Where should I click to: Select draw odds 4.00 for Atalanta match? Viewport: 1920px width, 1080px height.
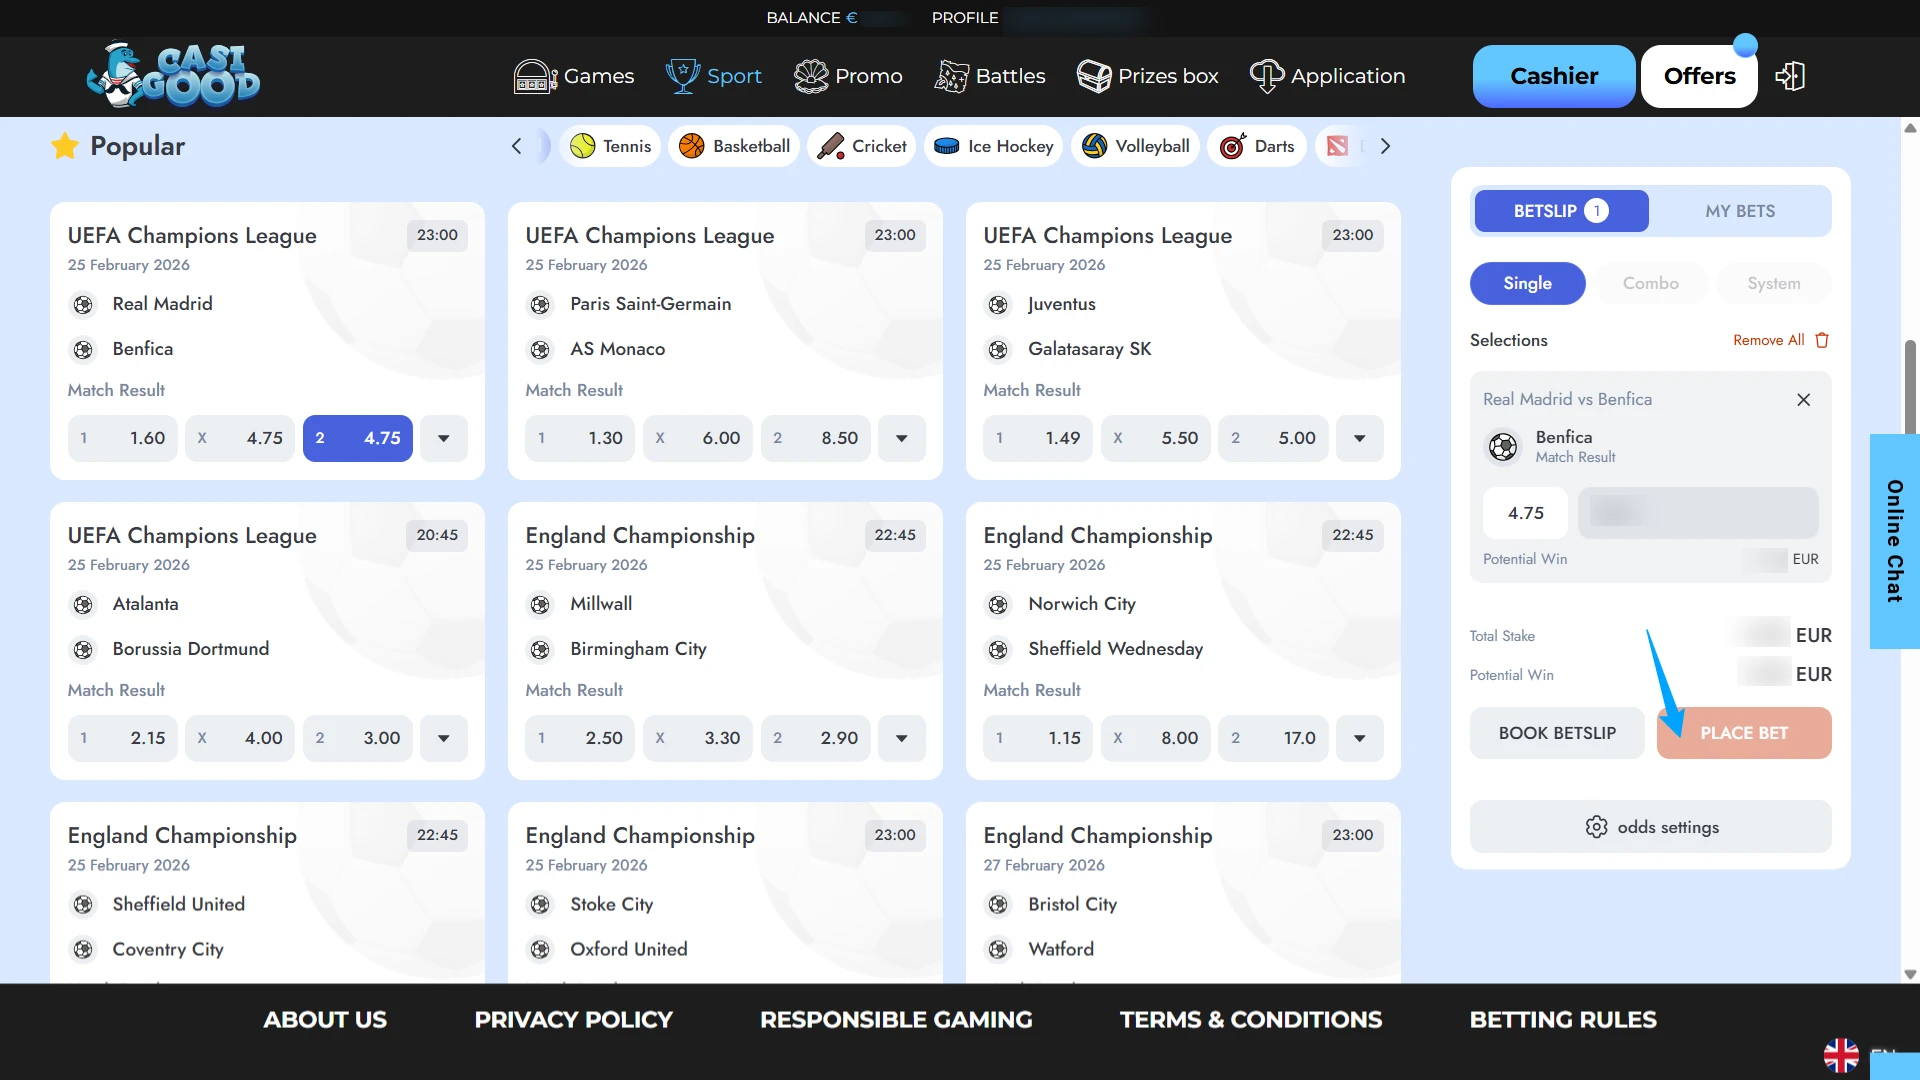(x=239, y=738)
